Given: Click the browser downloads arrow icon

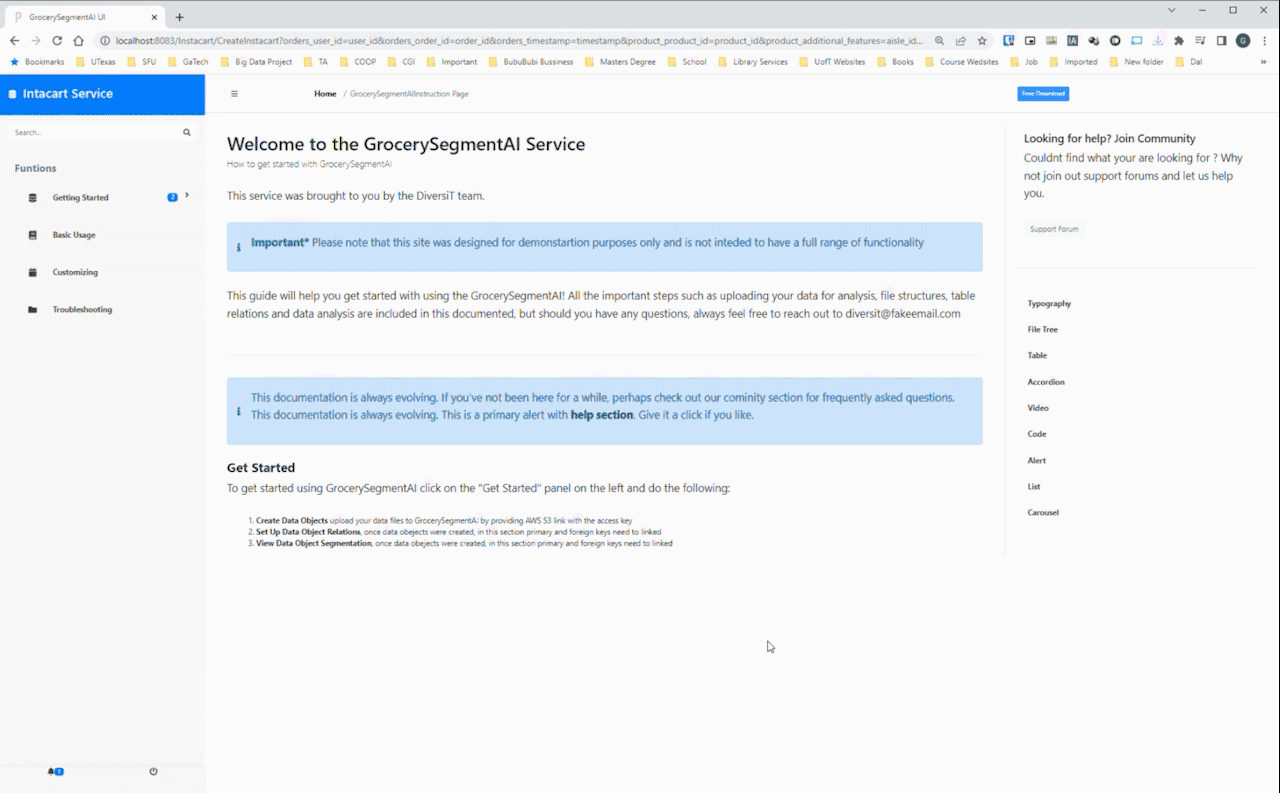Looking at the screenshot, I should pos(1158,41).
